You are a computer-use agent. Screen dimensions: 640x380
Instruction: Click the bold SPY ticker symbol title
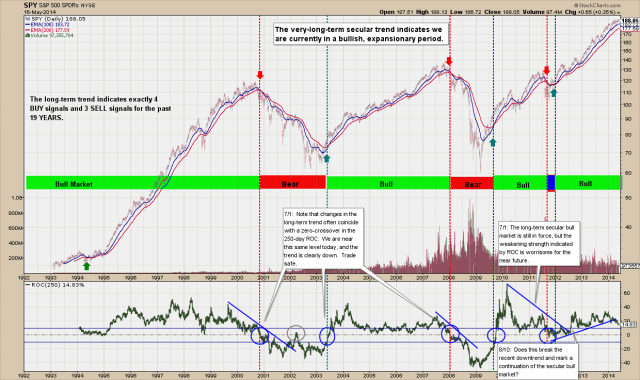[30, 5]
